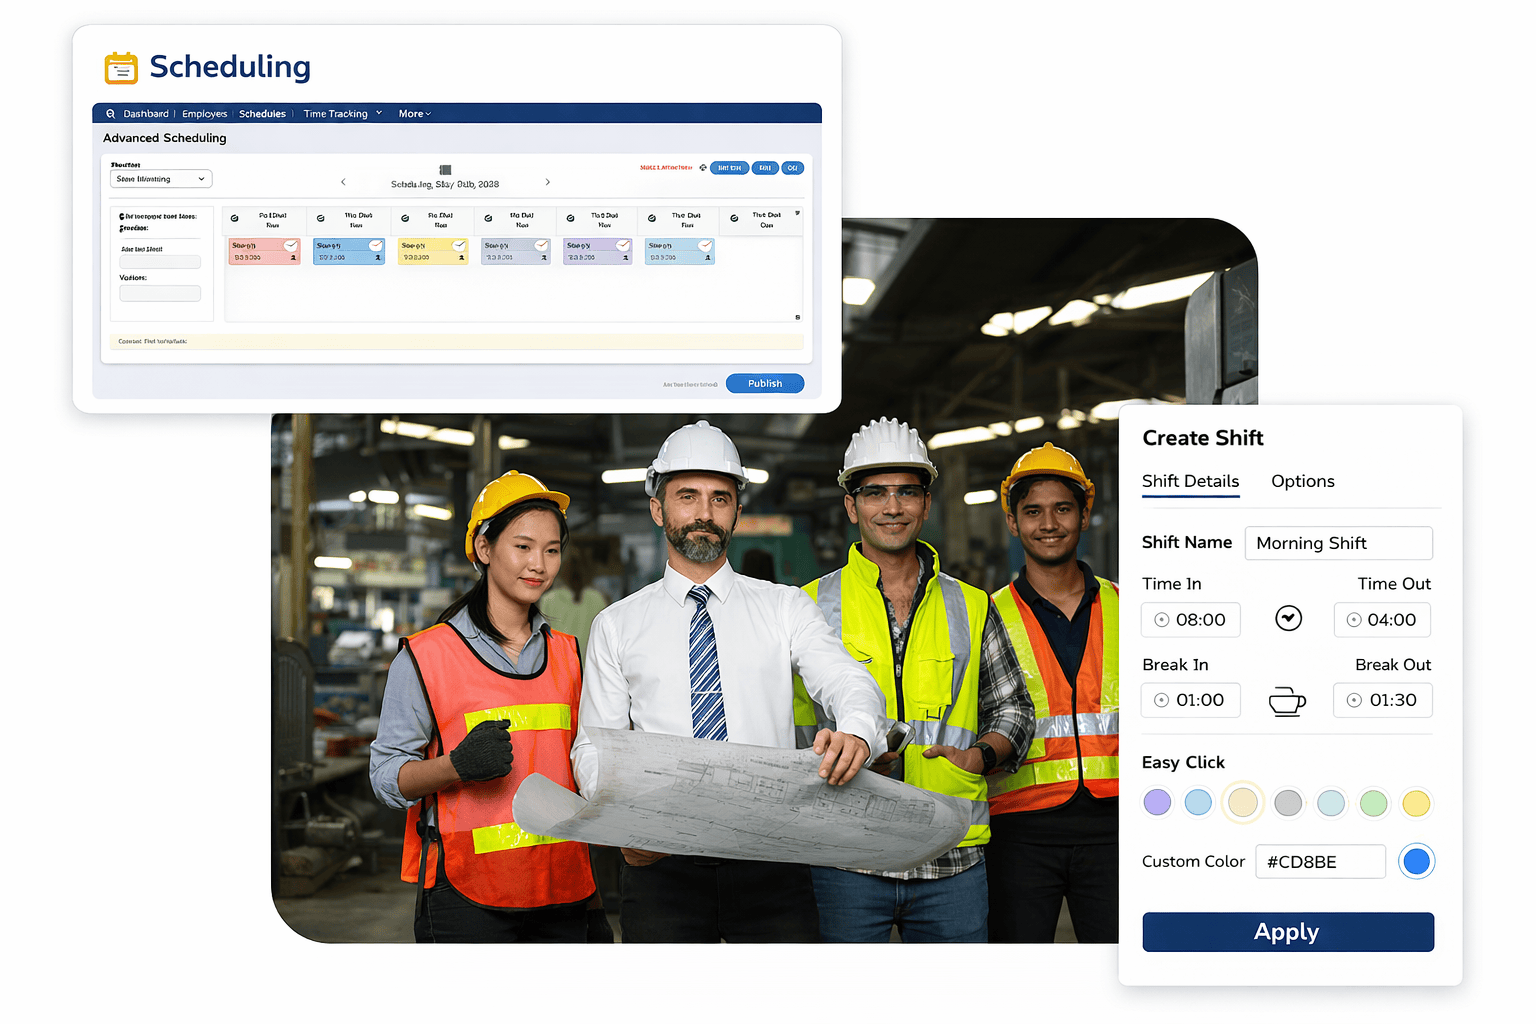Click the Time In clock icon beside 08:00

(x=1161, y=620)
